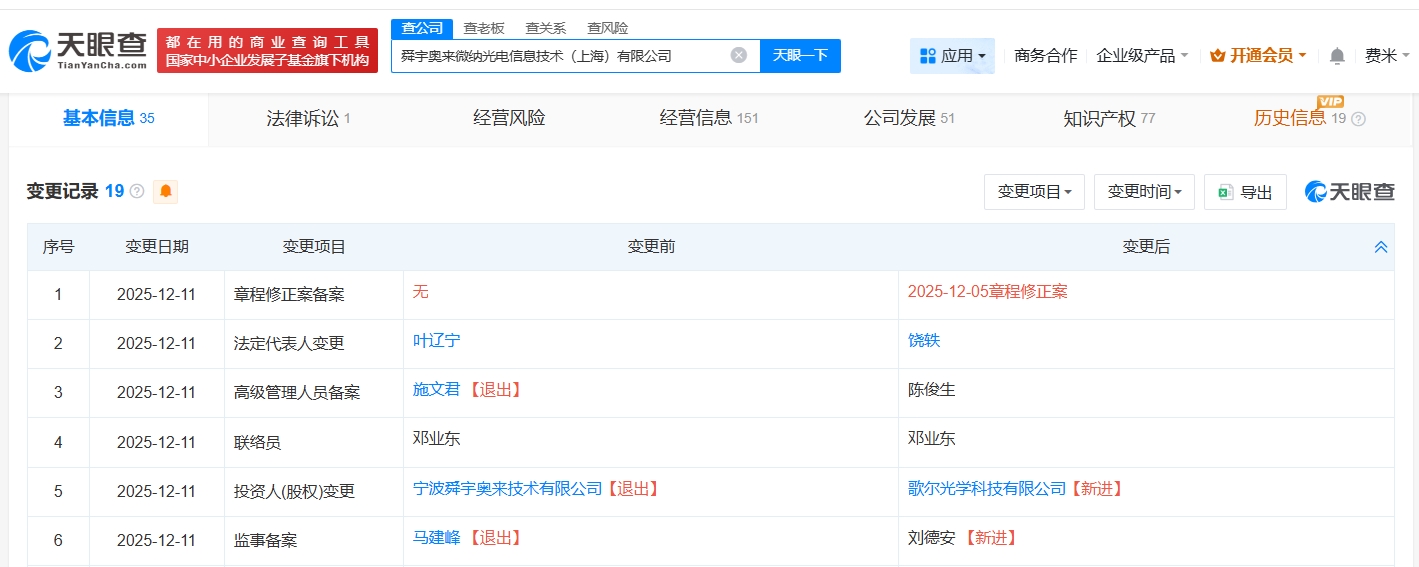This screenshot has height=567, width=1419.
Task: Export records via 导出 Excel button
Action: (x=1245, y=192)
